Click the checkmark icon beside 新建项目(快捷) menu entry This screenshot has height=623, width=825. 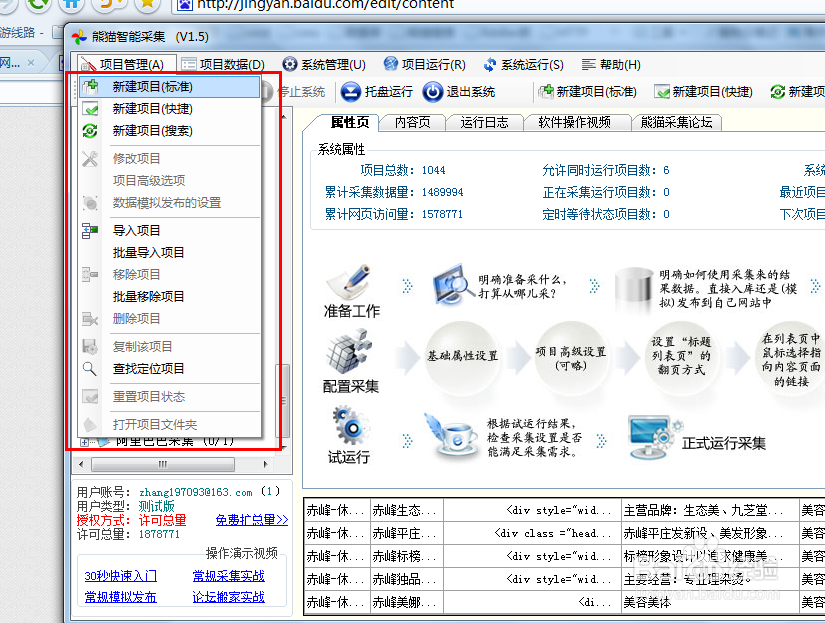pos(90,108)
